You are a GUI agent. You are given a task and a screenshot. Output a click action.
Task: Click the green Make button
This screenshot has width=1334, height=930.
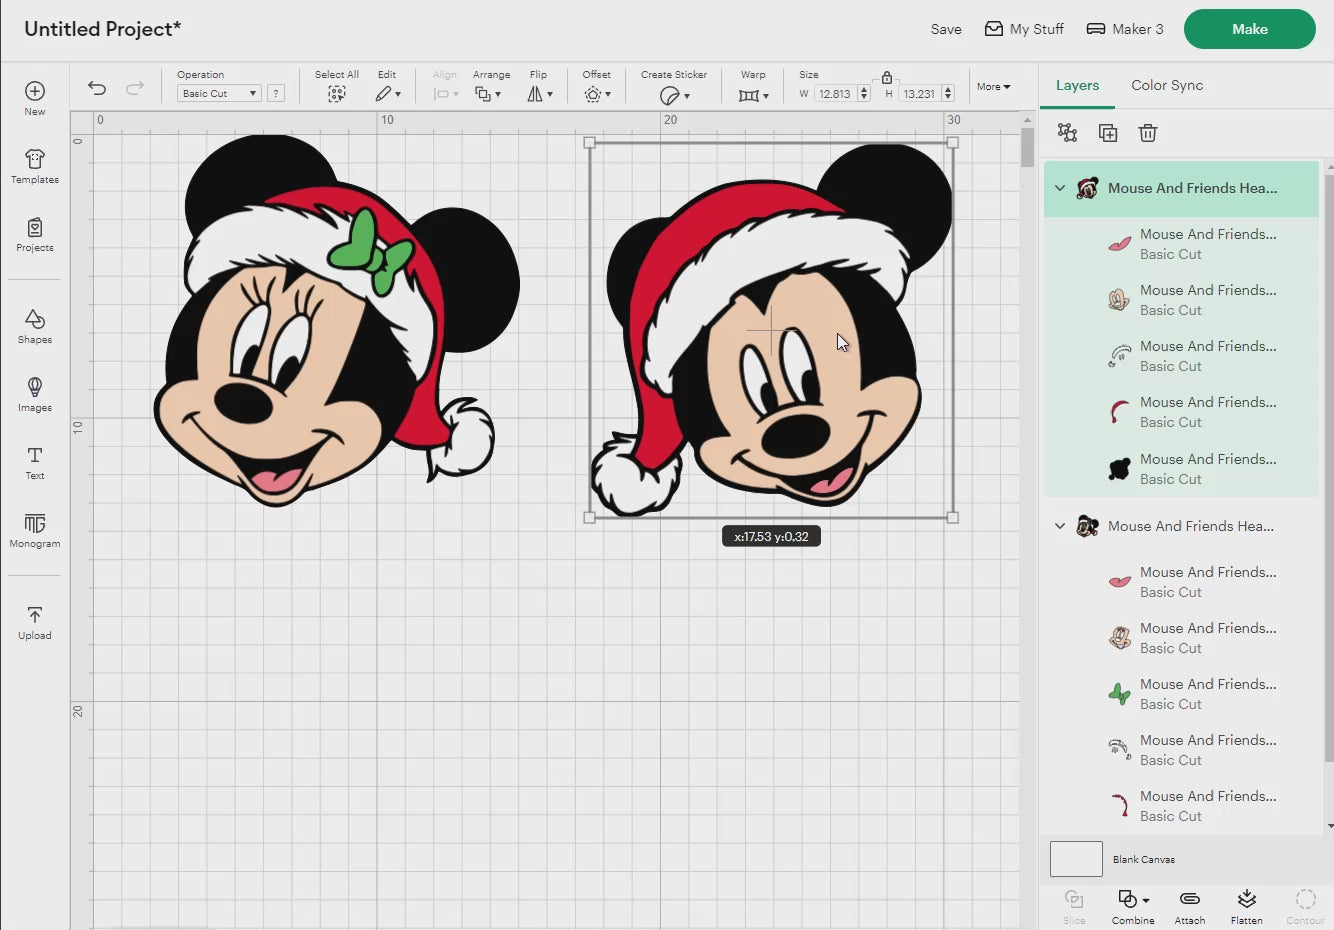(x=1249, y=29)
